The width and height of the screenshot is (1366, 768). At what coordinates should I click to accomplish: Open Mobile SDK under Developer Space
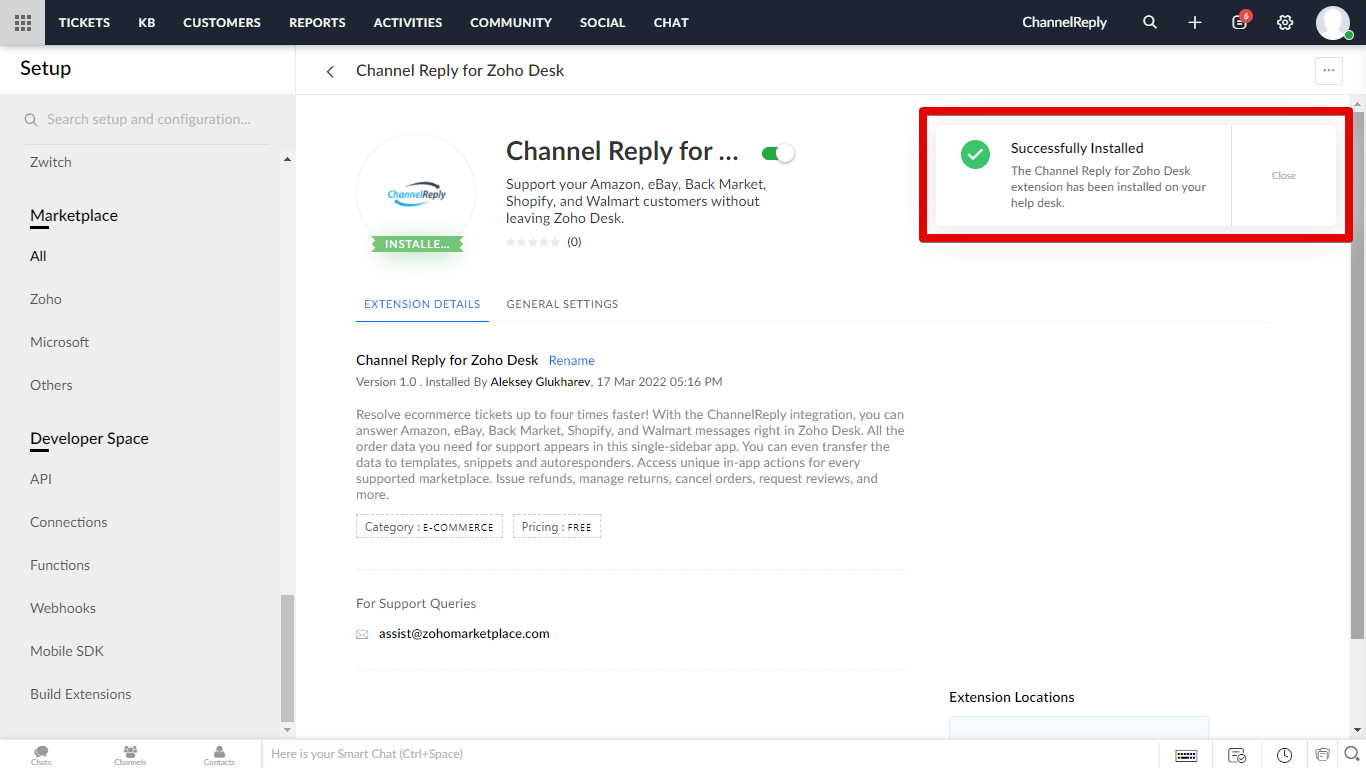[67, 651]
